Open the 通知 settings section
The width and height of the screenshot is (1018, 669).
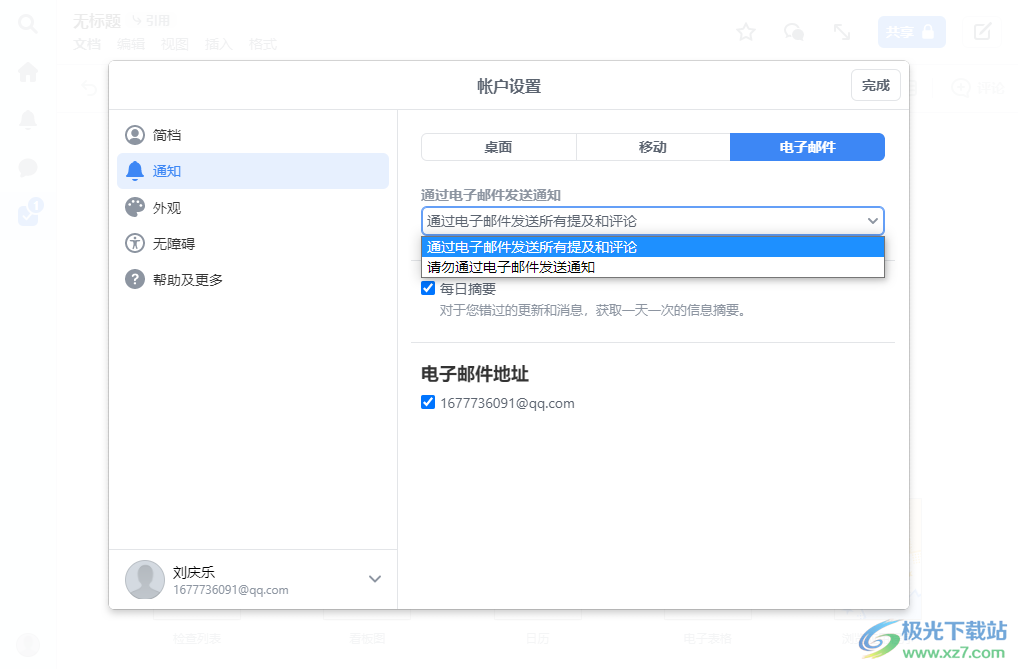pyautogui.click(x=253, y=171)
